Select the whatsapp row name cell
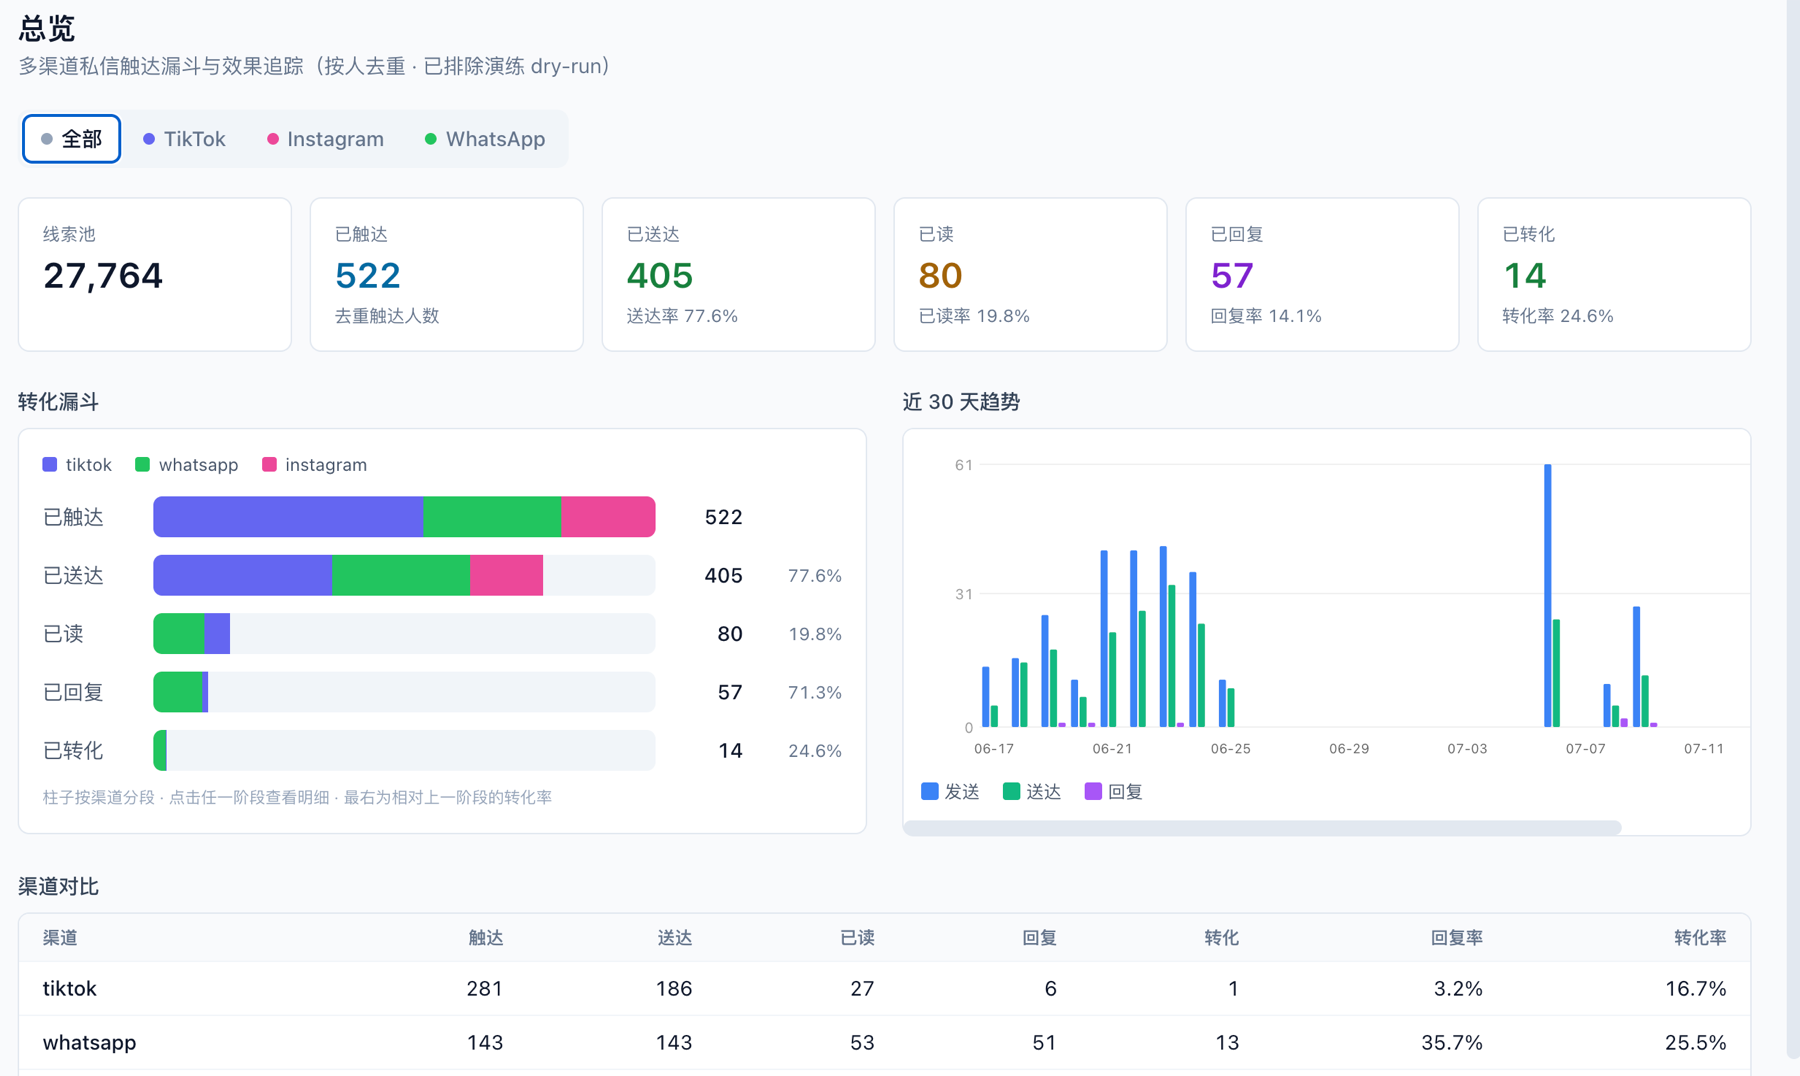 (x=89, y=1042)
